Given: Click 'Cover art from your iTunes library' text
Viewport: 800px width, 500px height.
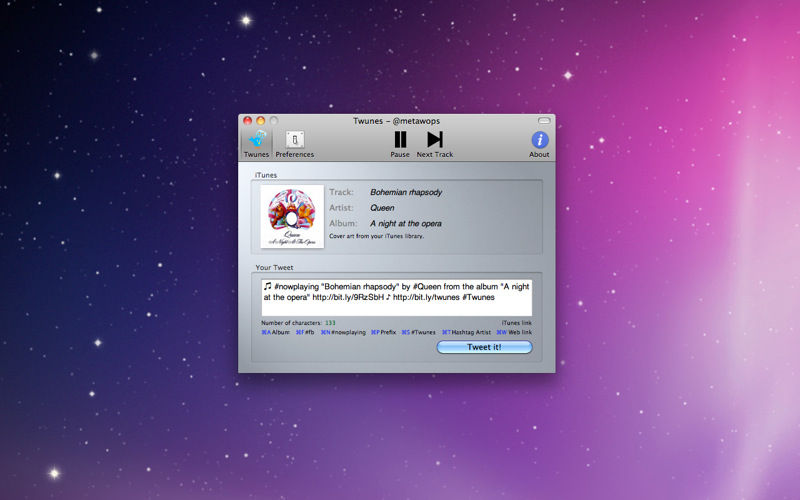Looking at the screenshot, I should point(377,236).
